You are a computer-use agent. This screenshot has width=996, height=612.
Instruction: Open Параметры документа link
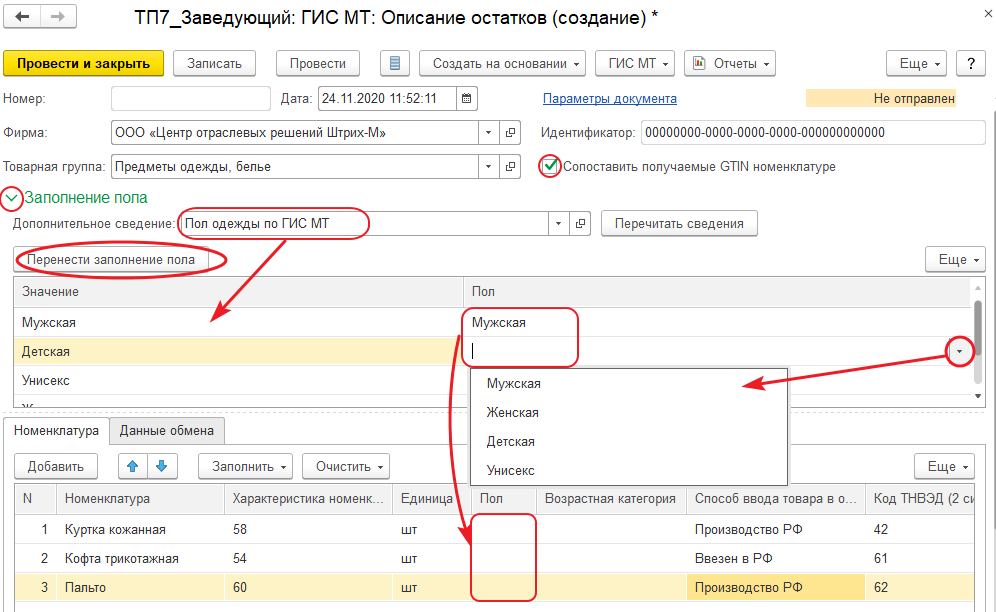point(609,99)
